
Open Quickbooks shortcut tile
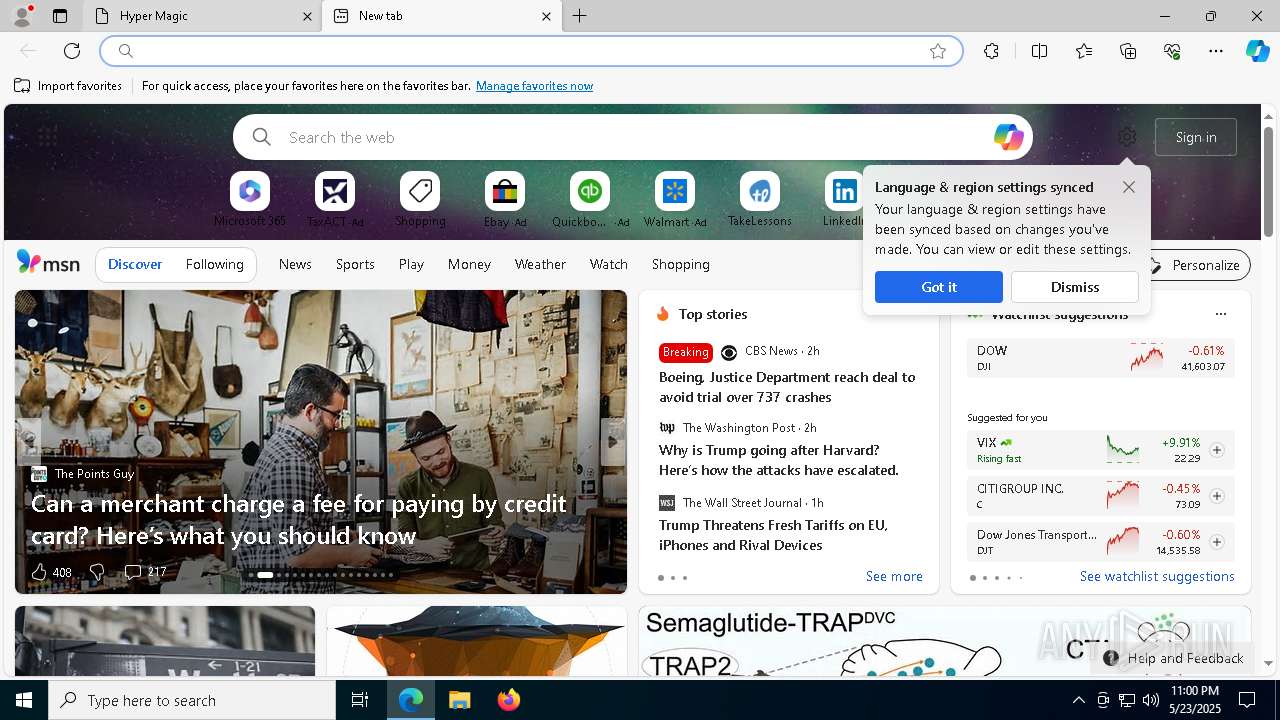pyautogui.click(x=590, y=199)
